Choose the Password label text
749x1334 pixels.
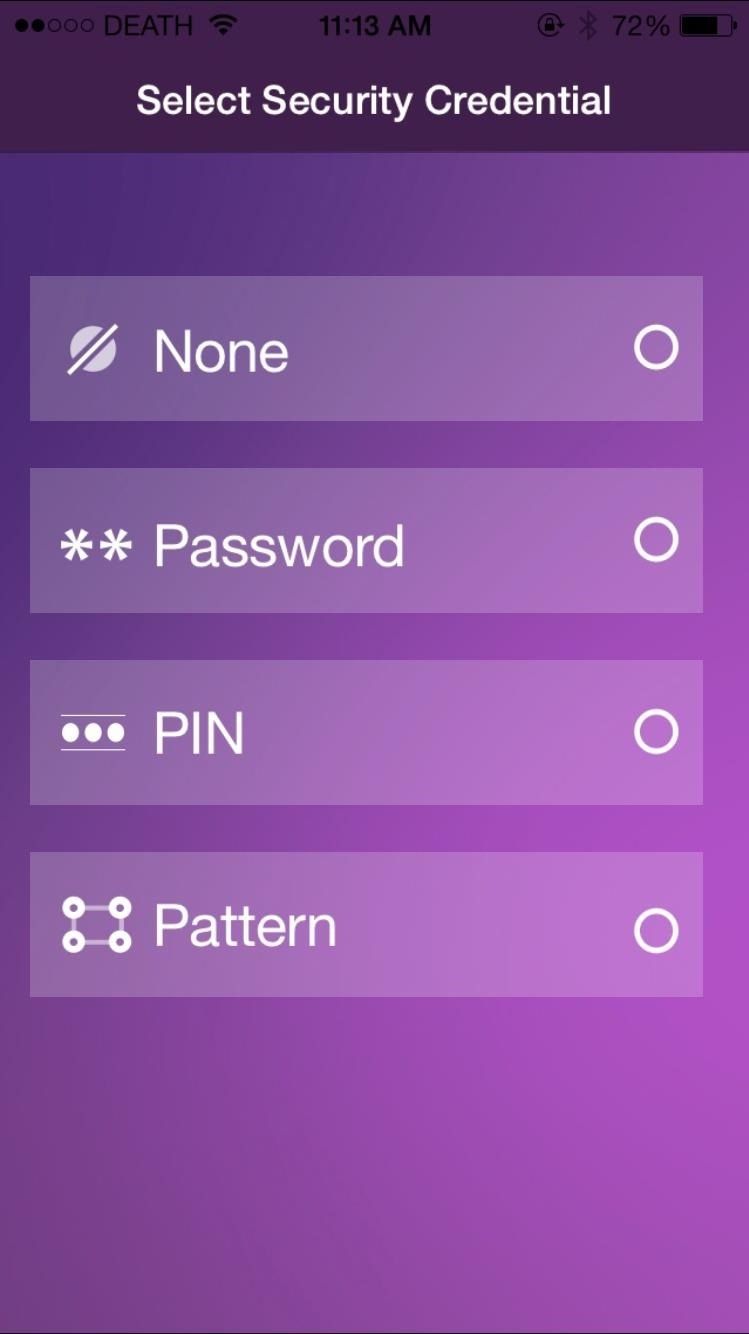point(279,546)
